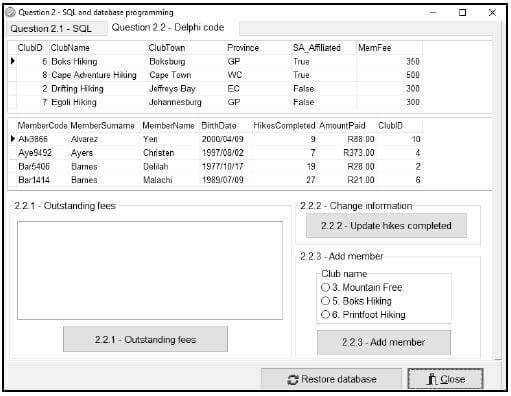Click the MemFee column header
511x396 pixels.
(389, 48)
